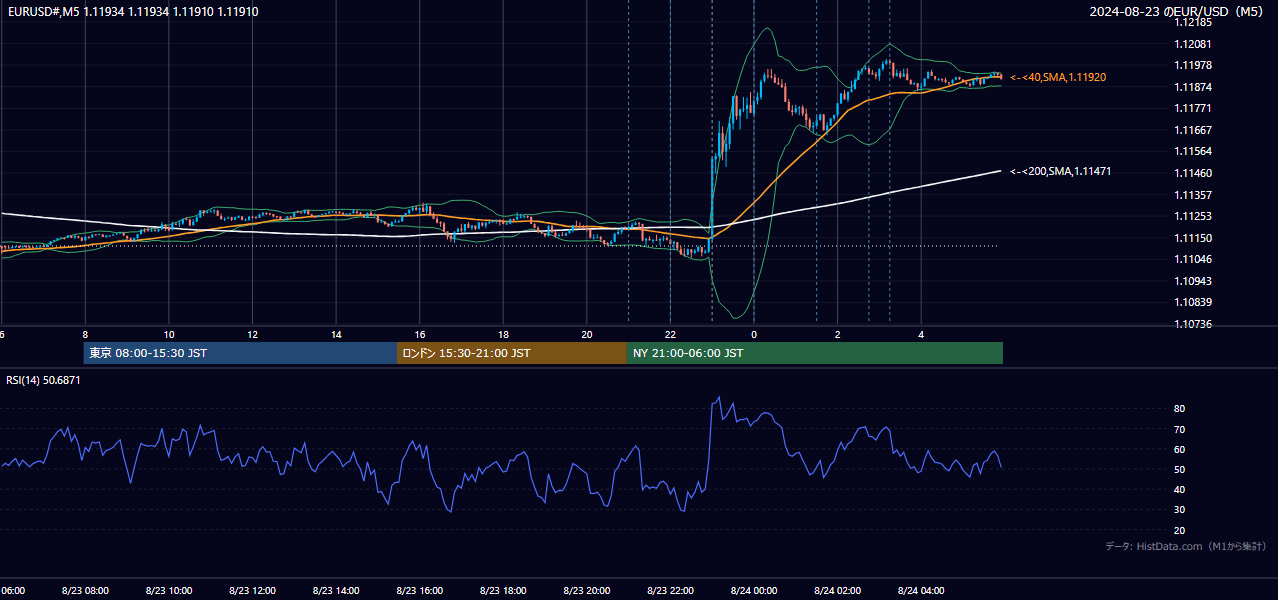1278x600 pixels.
Task: Click the 8/23 22:00 bottom time label
Action: tap(670, 591)
